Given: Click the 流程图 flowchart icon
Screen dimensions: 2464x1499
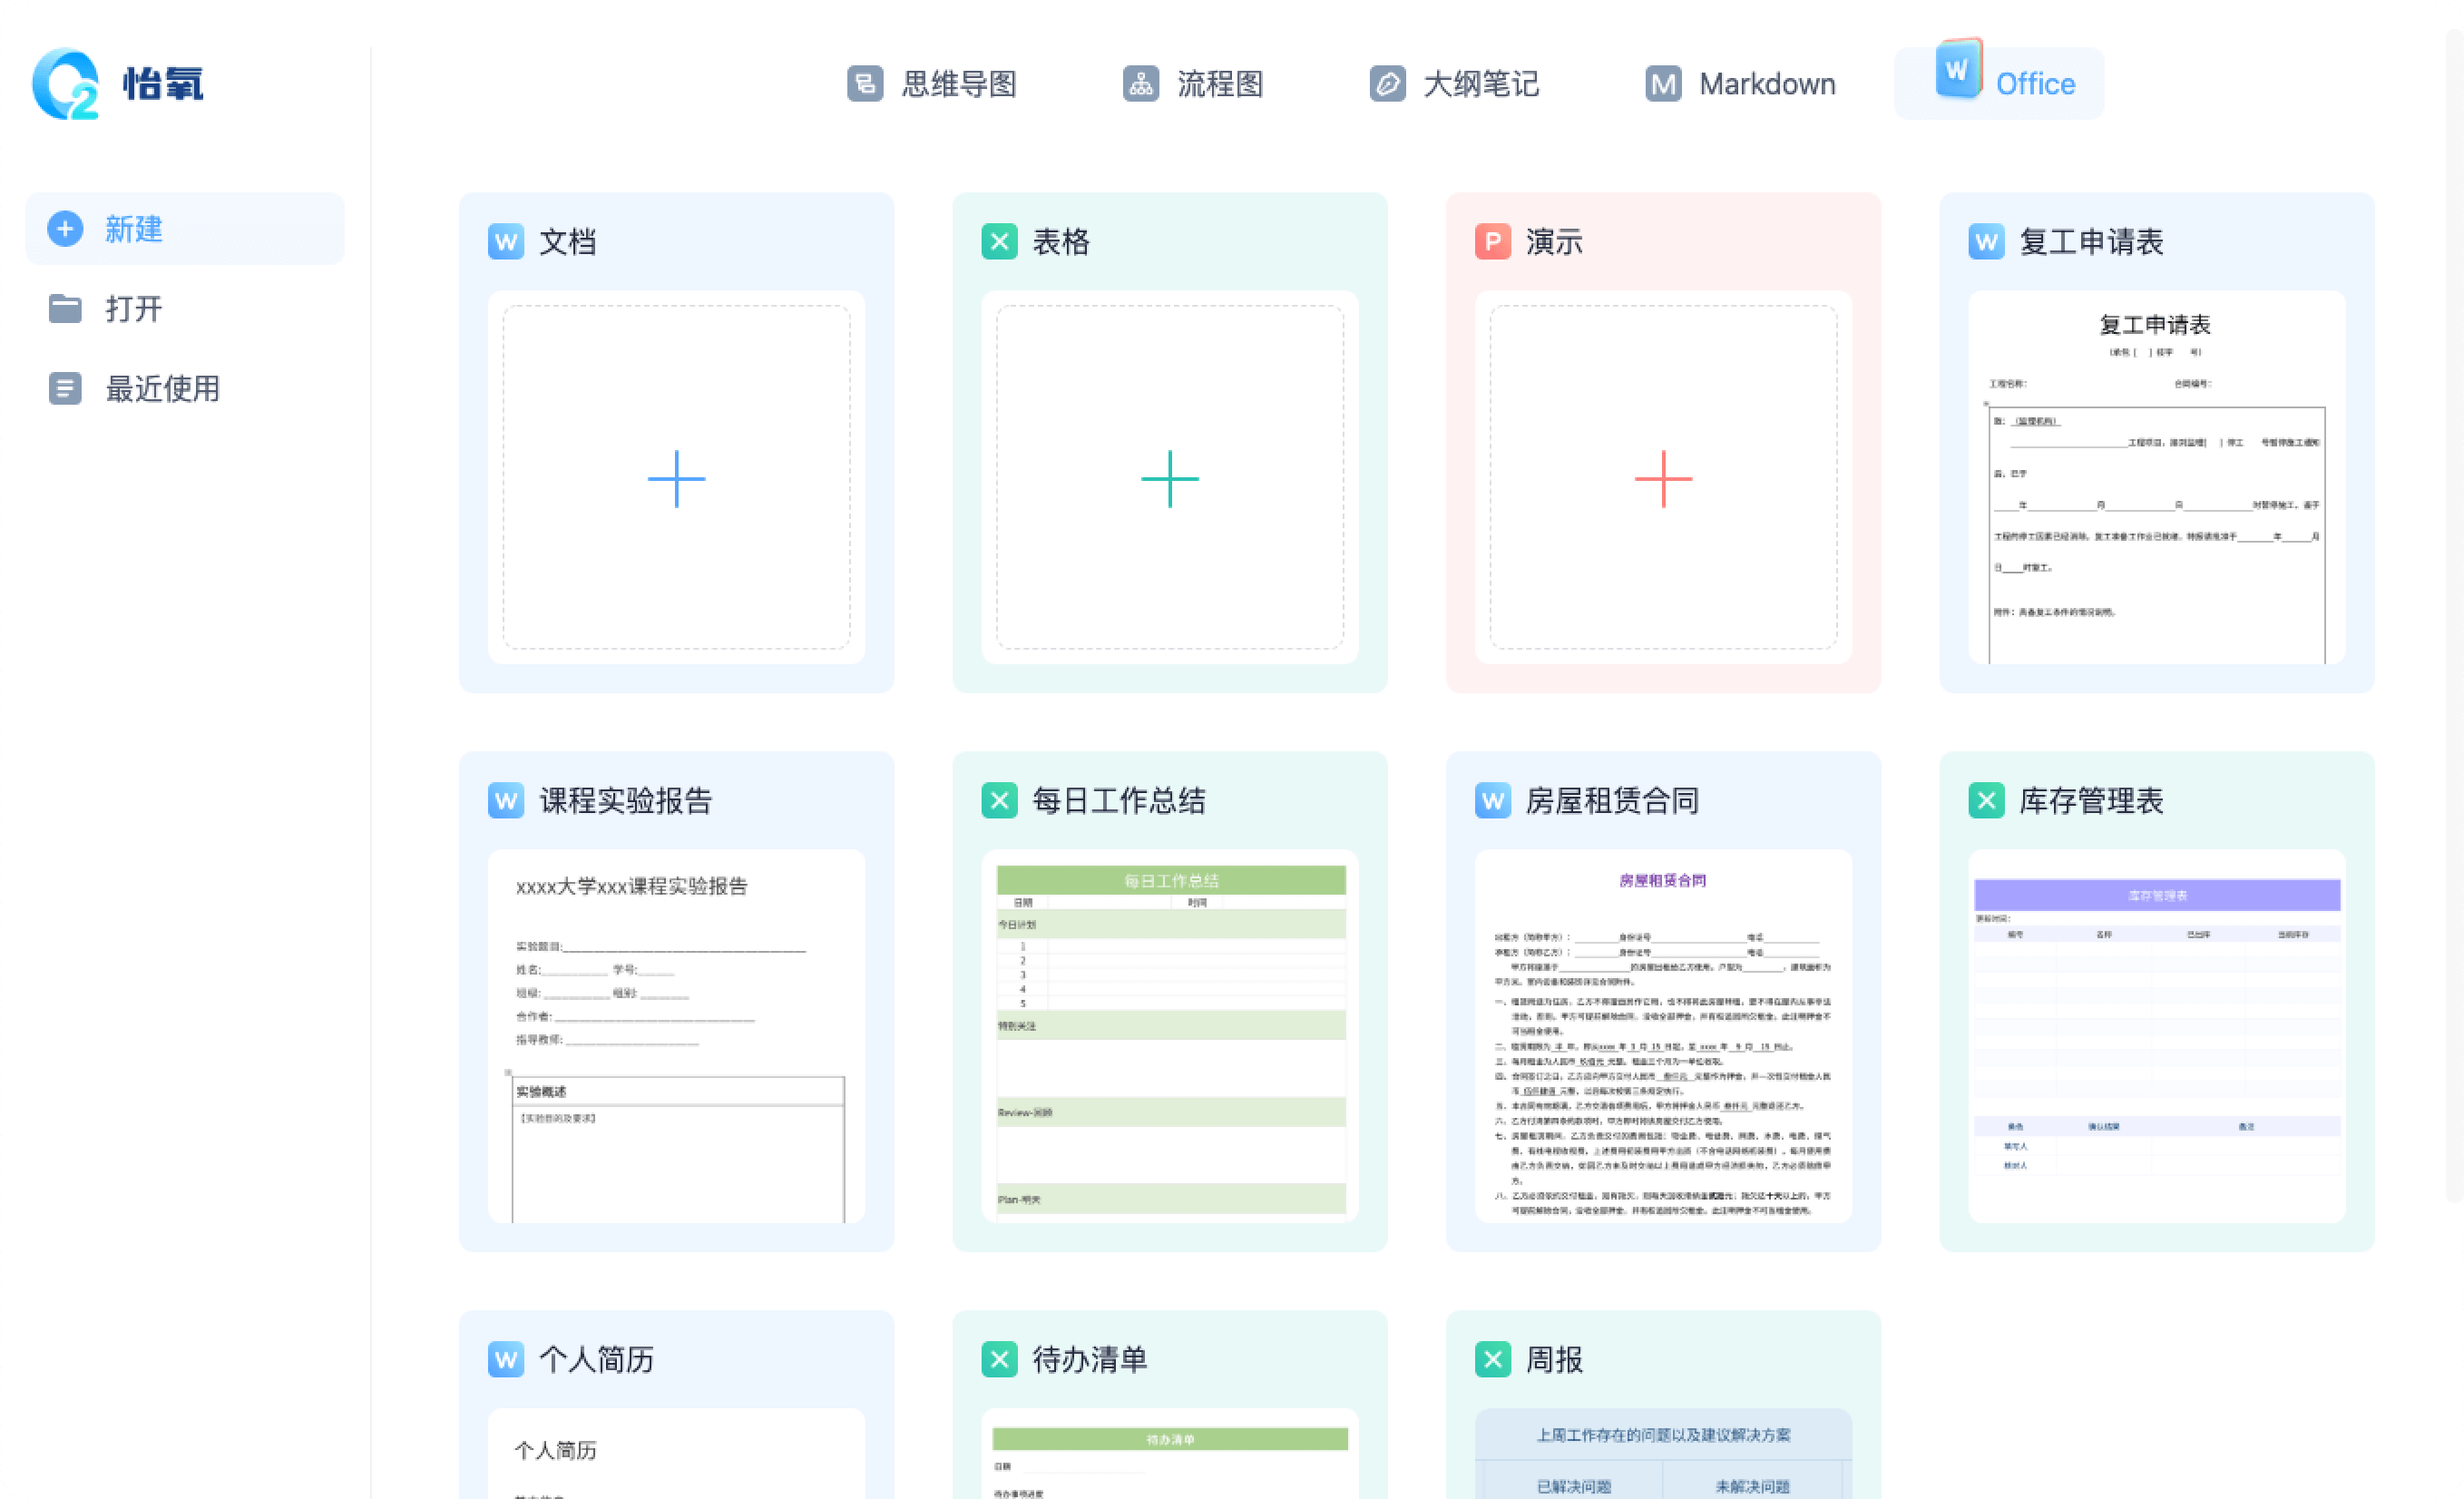Looking at the screenshot, I should (1141, 84).
